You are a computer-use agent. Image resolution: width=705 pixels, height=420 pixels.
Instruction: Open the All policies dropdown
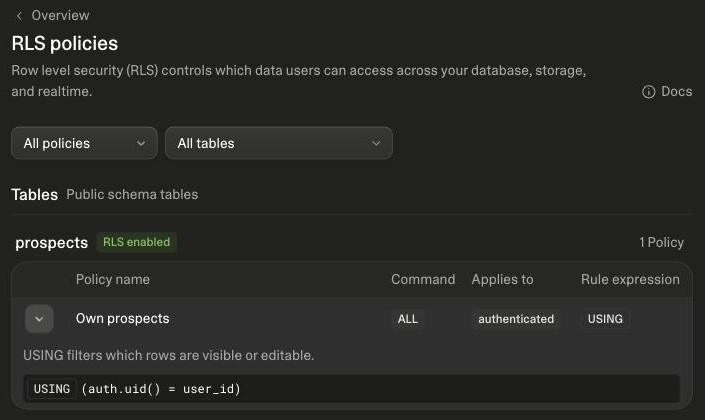(85, 143)
